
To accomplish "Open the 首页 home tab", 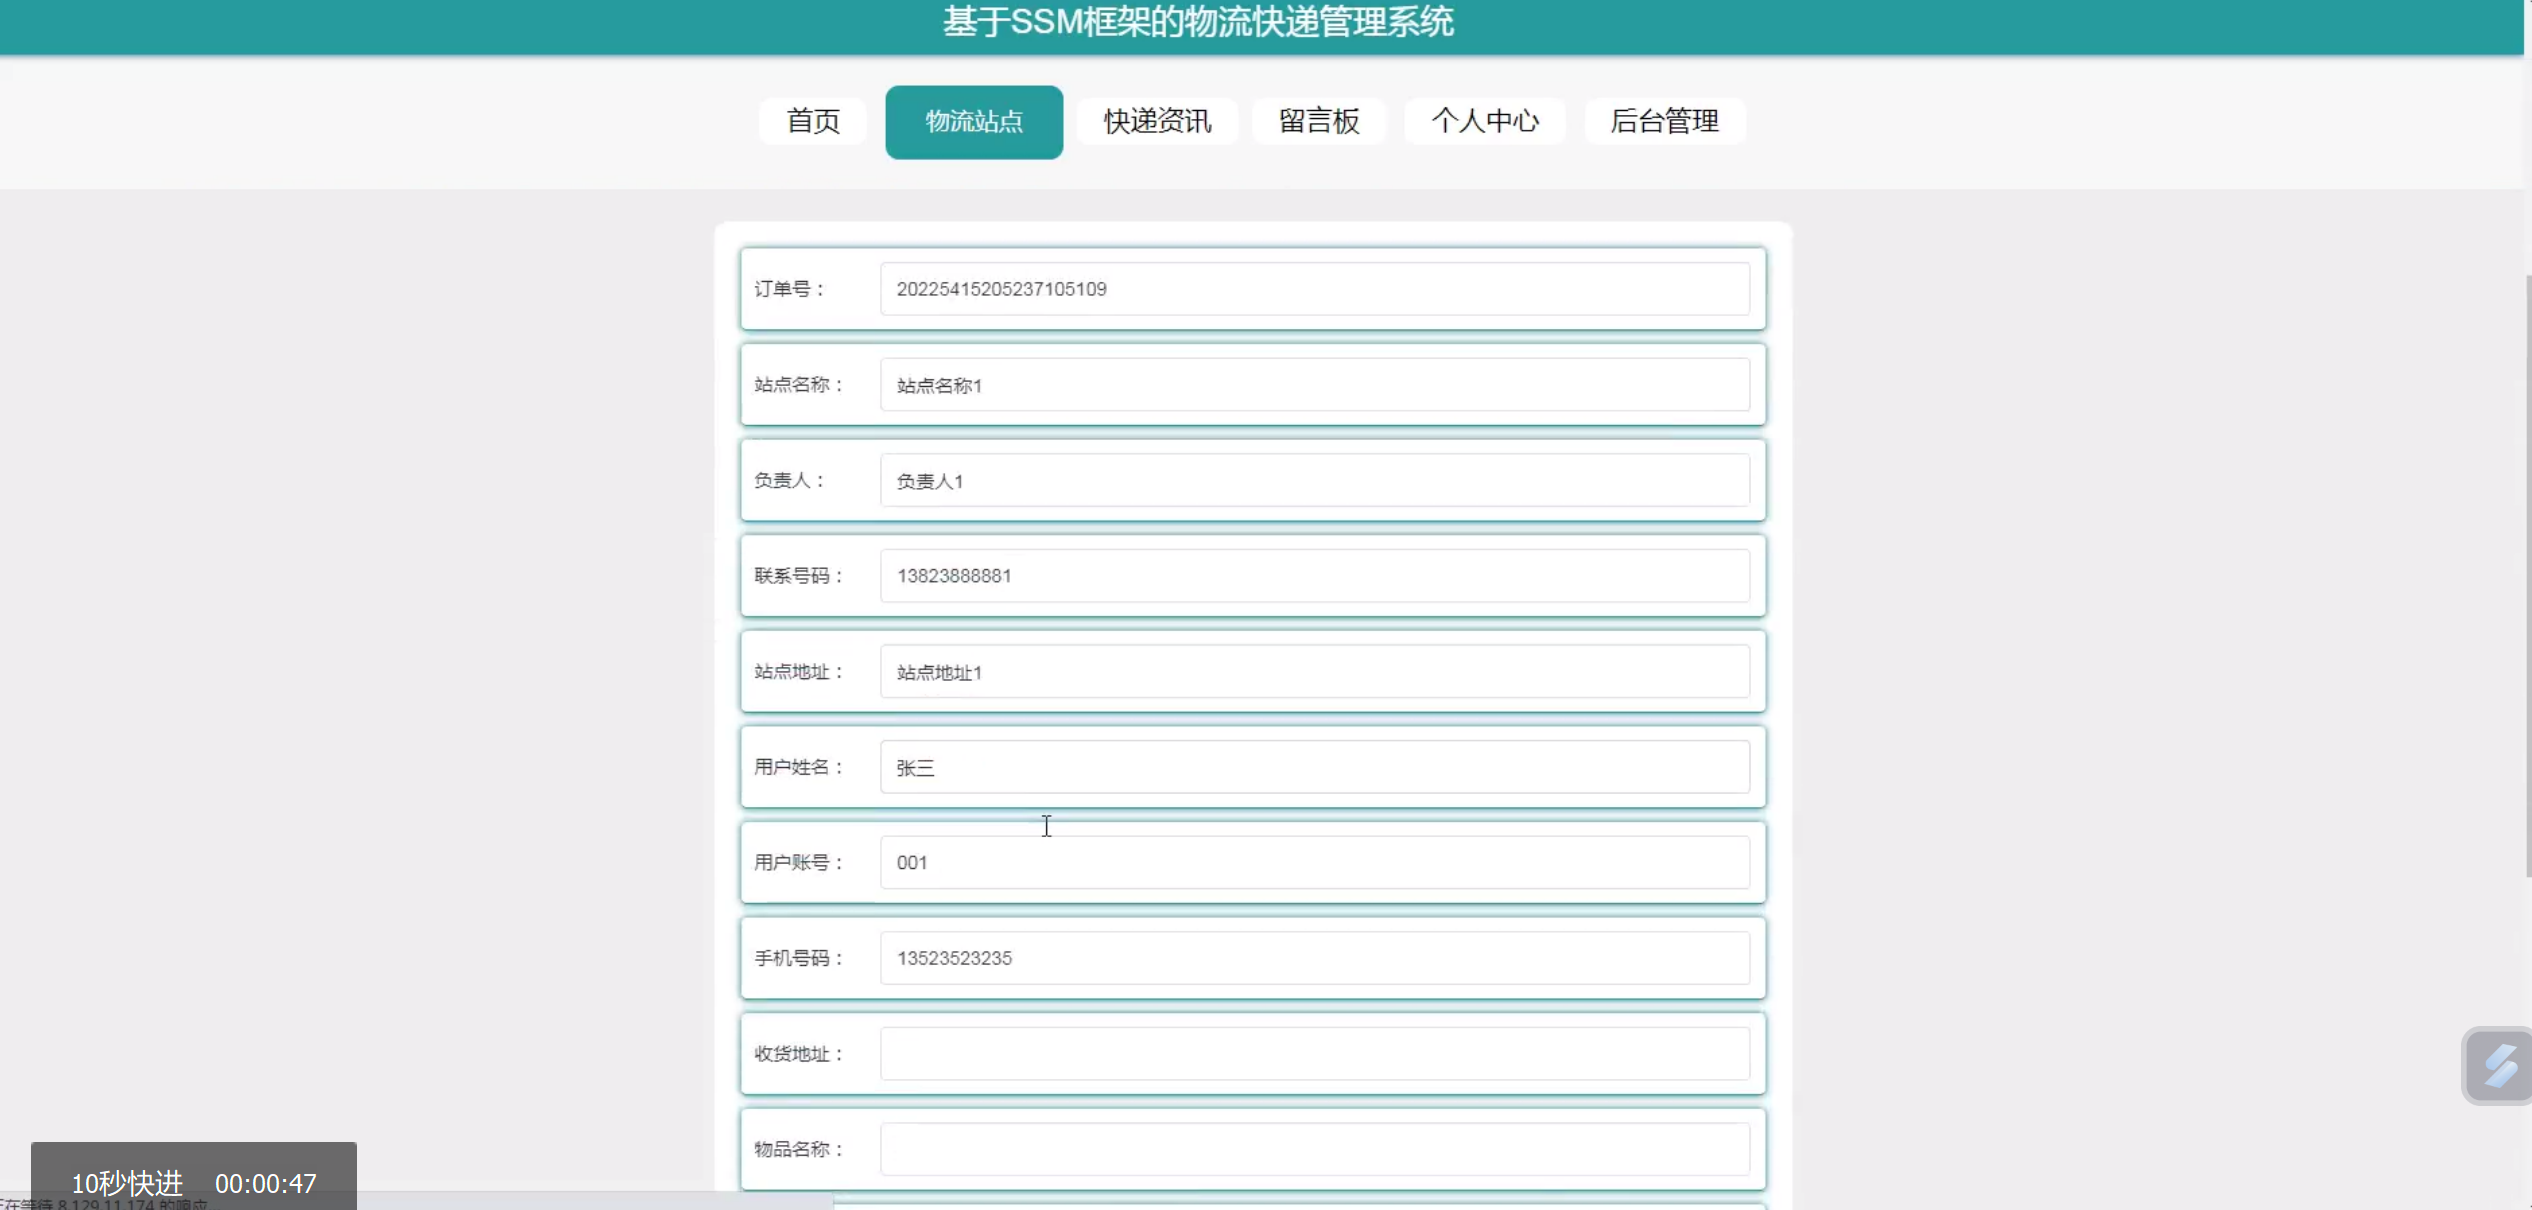I will 812,121.
